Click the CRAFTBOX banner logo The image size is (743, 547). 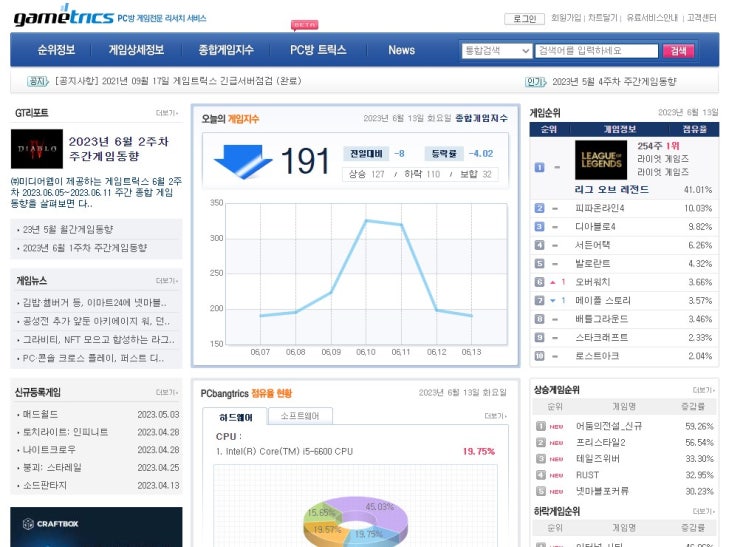pos(51,524)
